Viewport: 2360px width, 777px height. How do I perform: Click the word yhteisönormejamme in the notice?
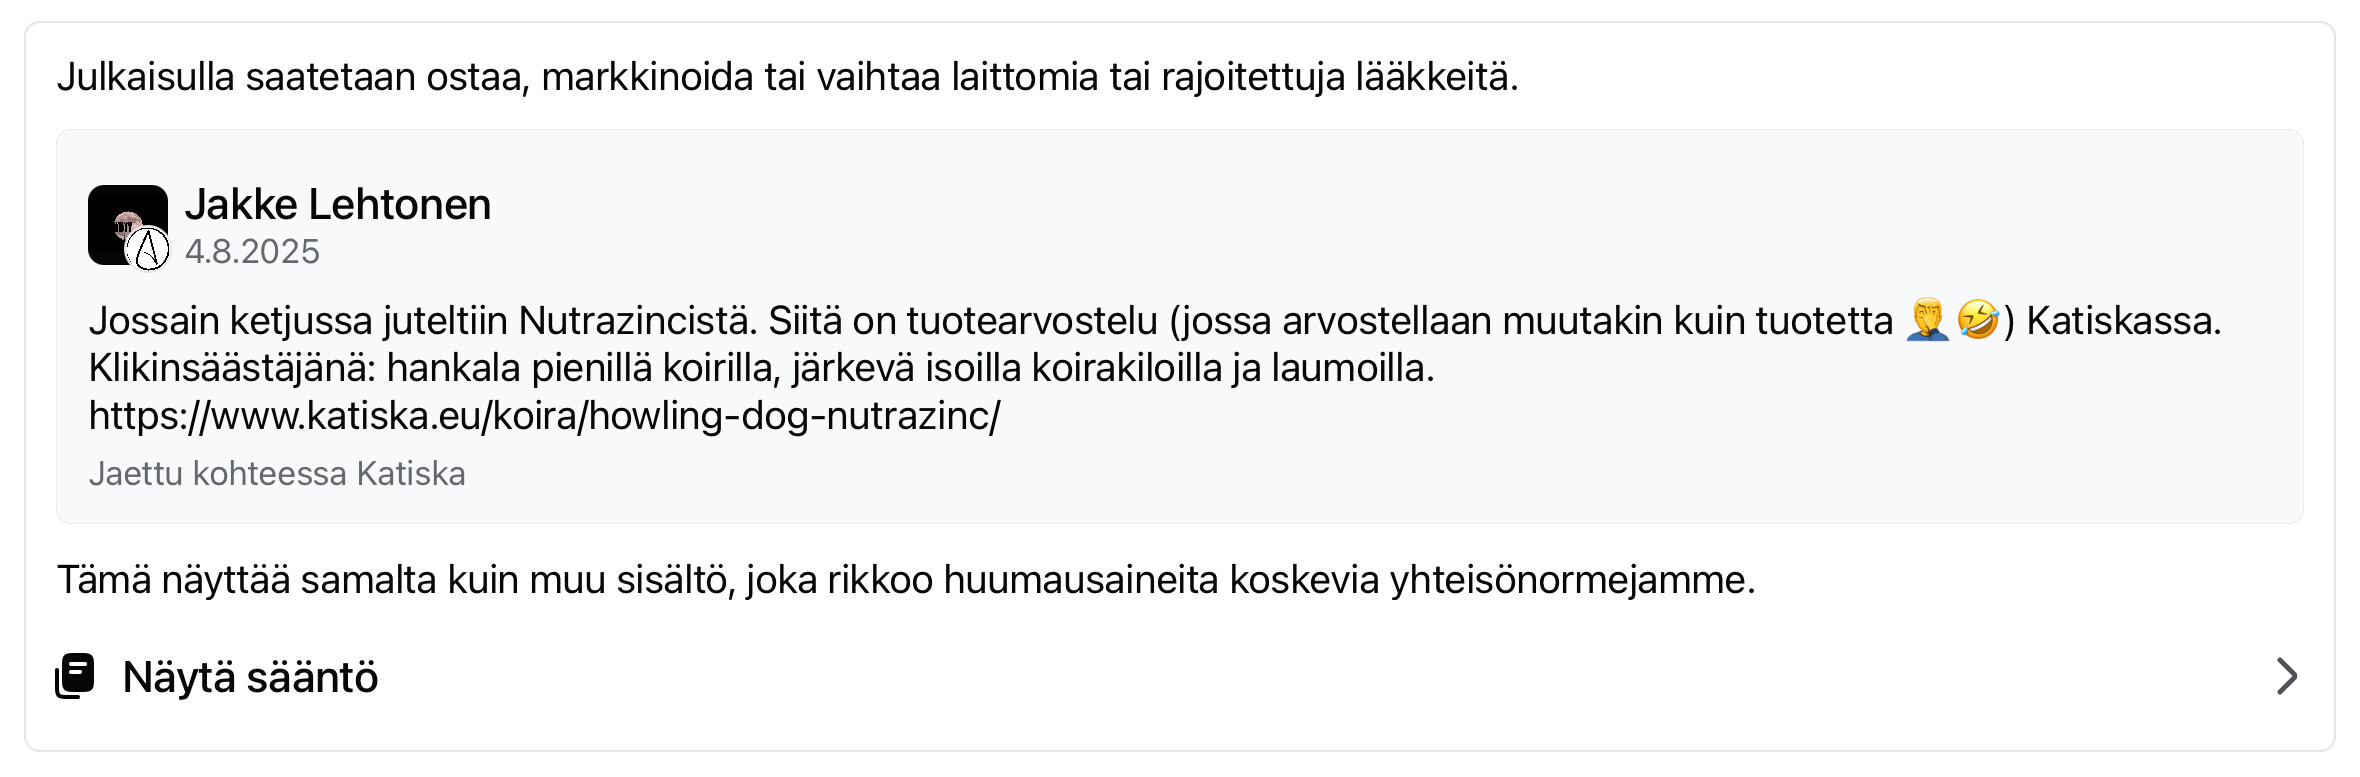pyautogui.click(x=1571, y=580)
